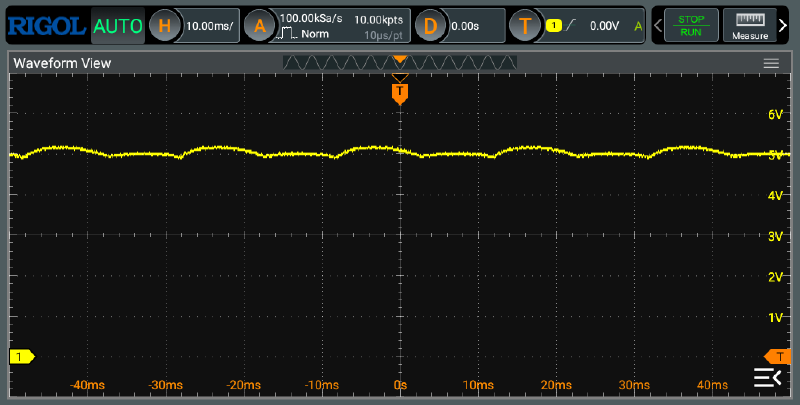Click the 100.00kSa/s sample rate text
This screenshot has width=800, height=405.
(311, 18)
